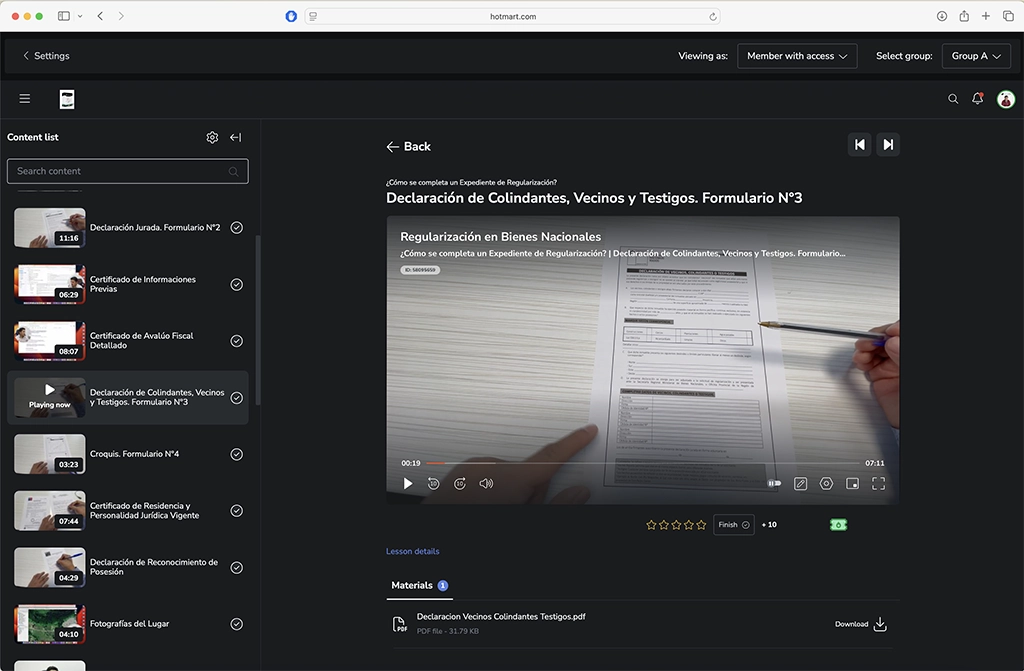Open Certificado de Informaciones Previas thumbnail
This screenshot has width=1024, height=671.
[50, 284]
